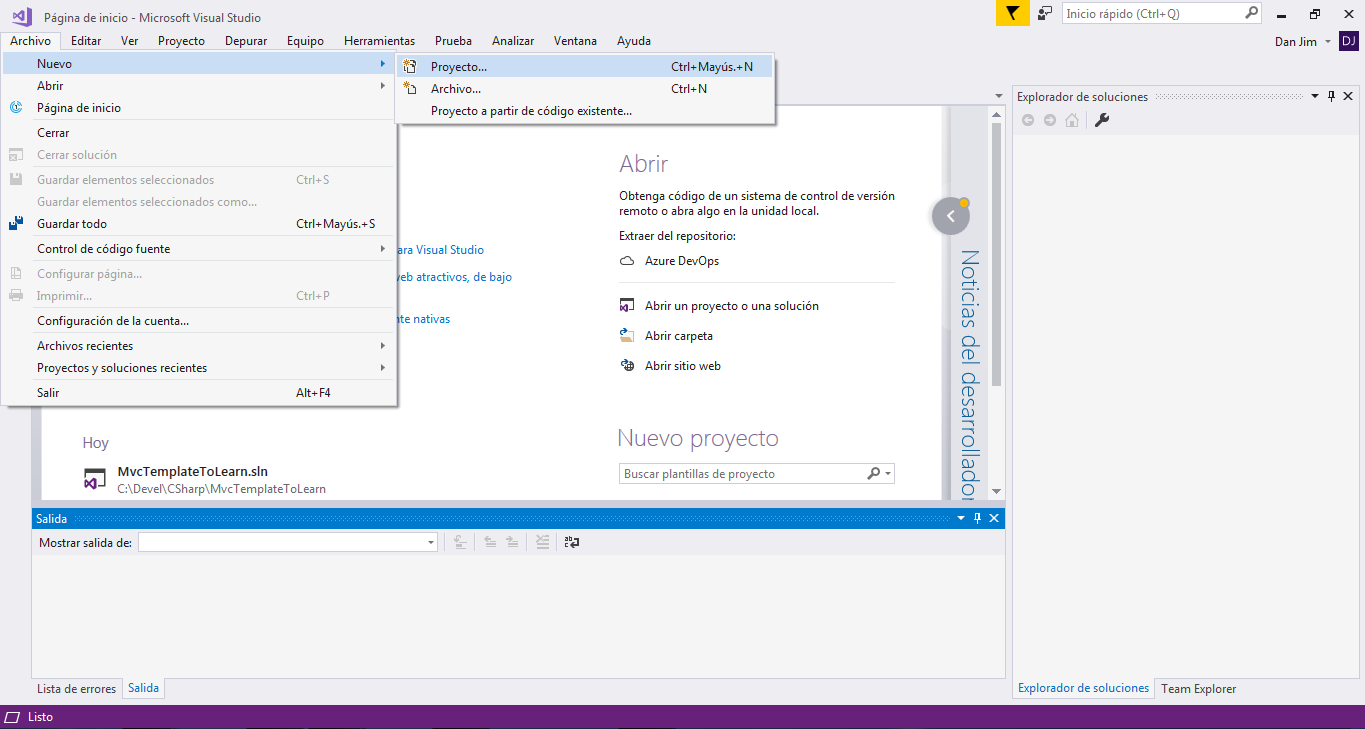Viewport: 1365px width, 729px height.
Task: Open the send feedback icon
Action: click(x=1045, y=14)
